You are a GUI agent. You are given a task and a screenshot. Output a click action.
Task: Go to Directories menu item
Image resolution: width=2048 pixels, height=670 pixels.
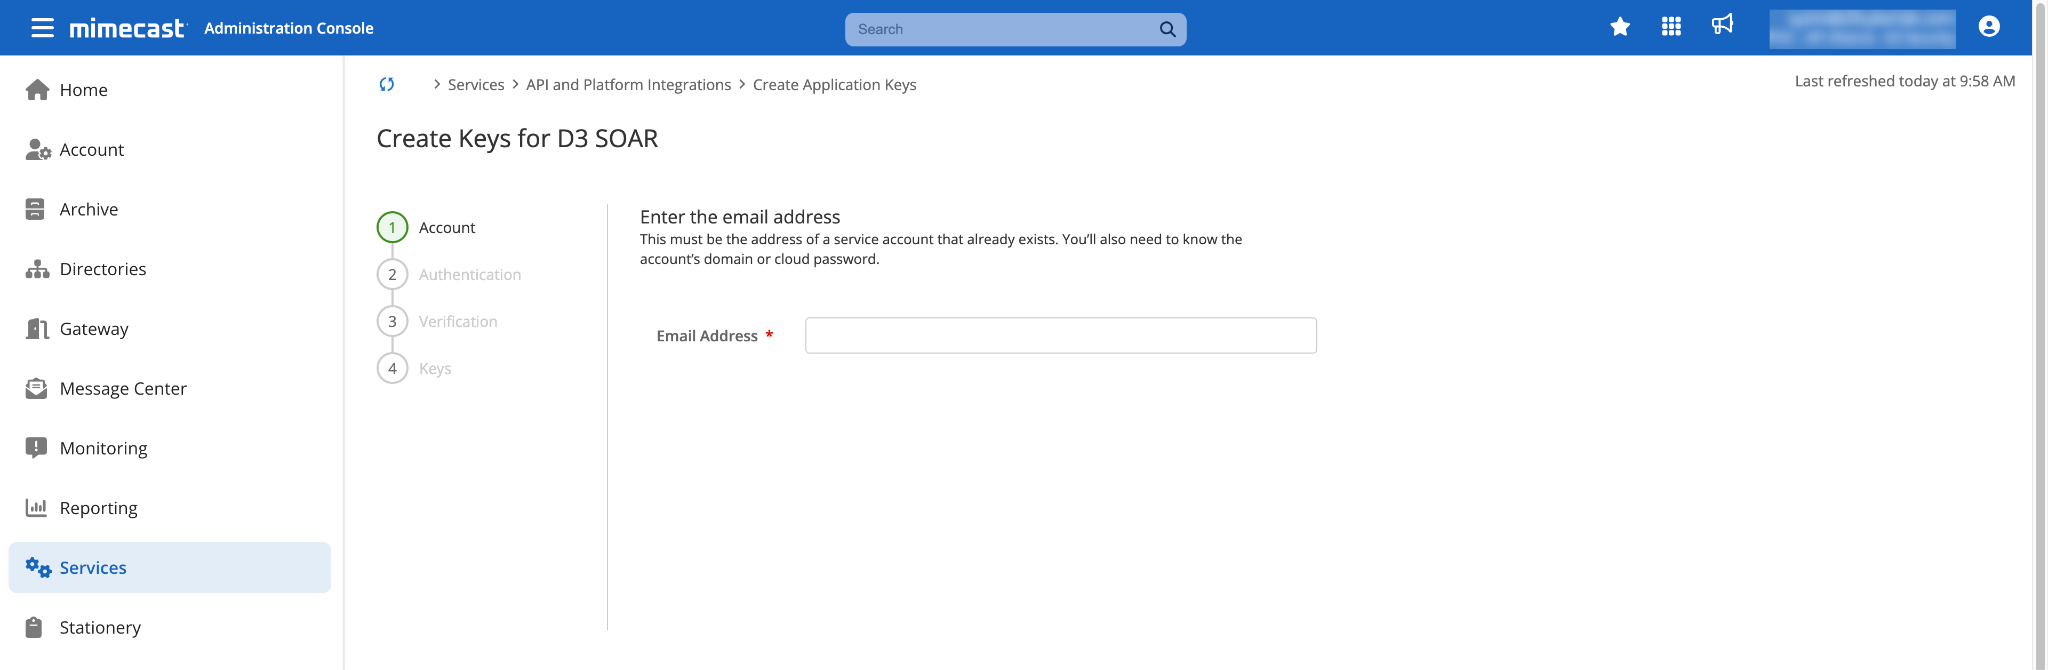(x=102, y=269)
